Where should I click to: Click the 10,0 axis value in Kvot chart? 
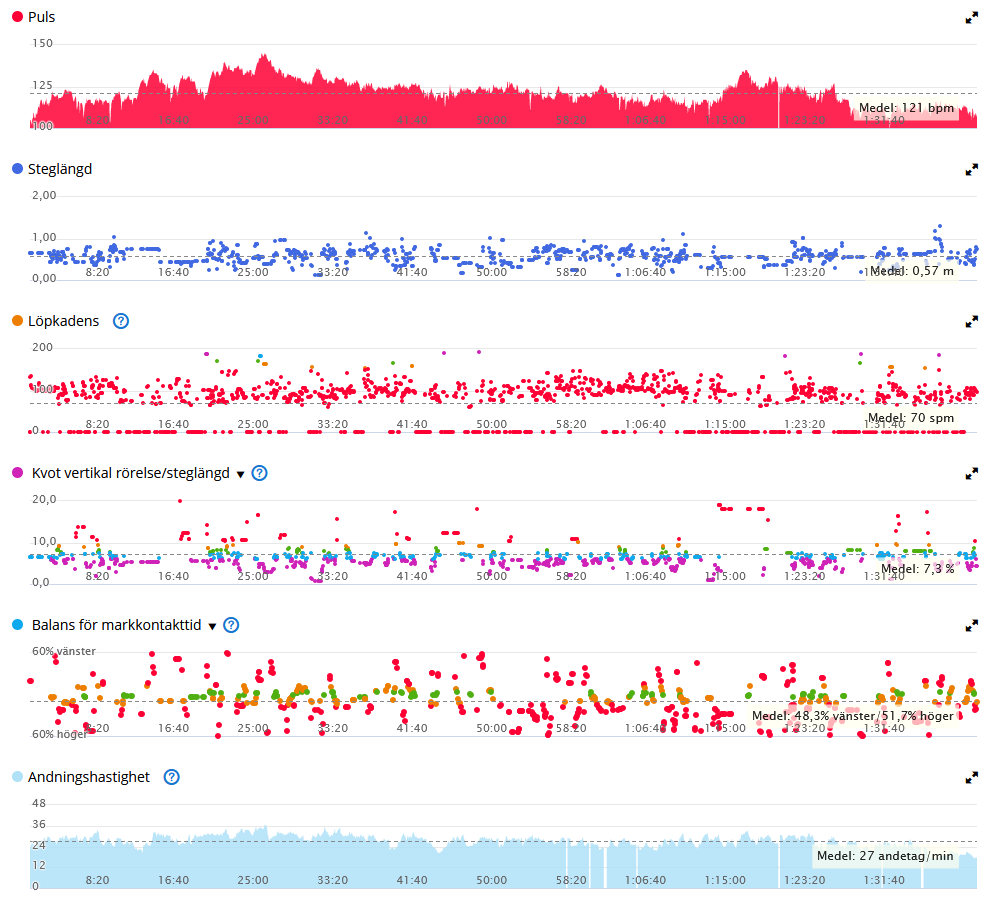[x=44, y=541]
